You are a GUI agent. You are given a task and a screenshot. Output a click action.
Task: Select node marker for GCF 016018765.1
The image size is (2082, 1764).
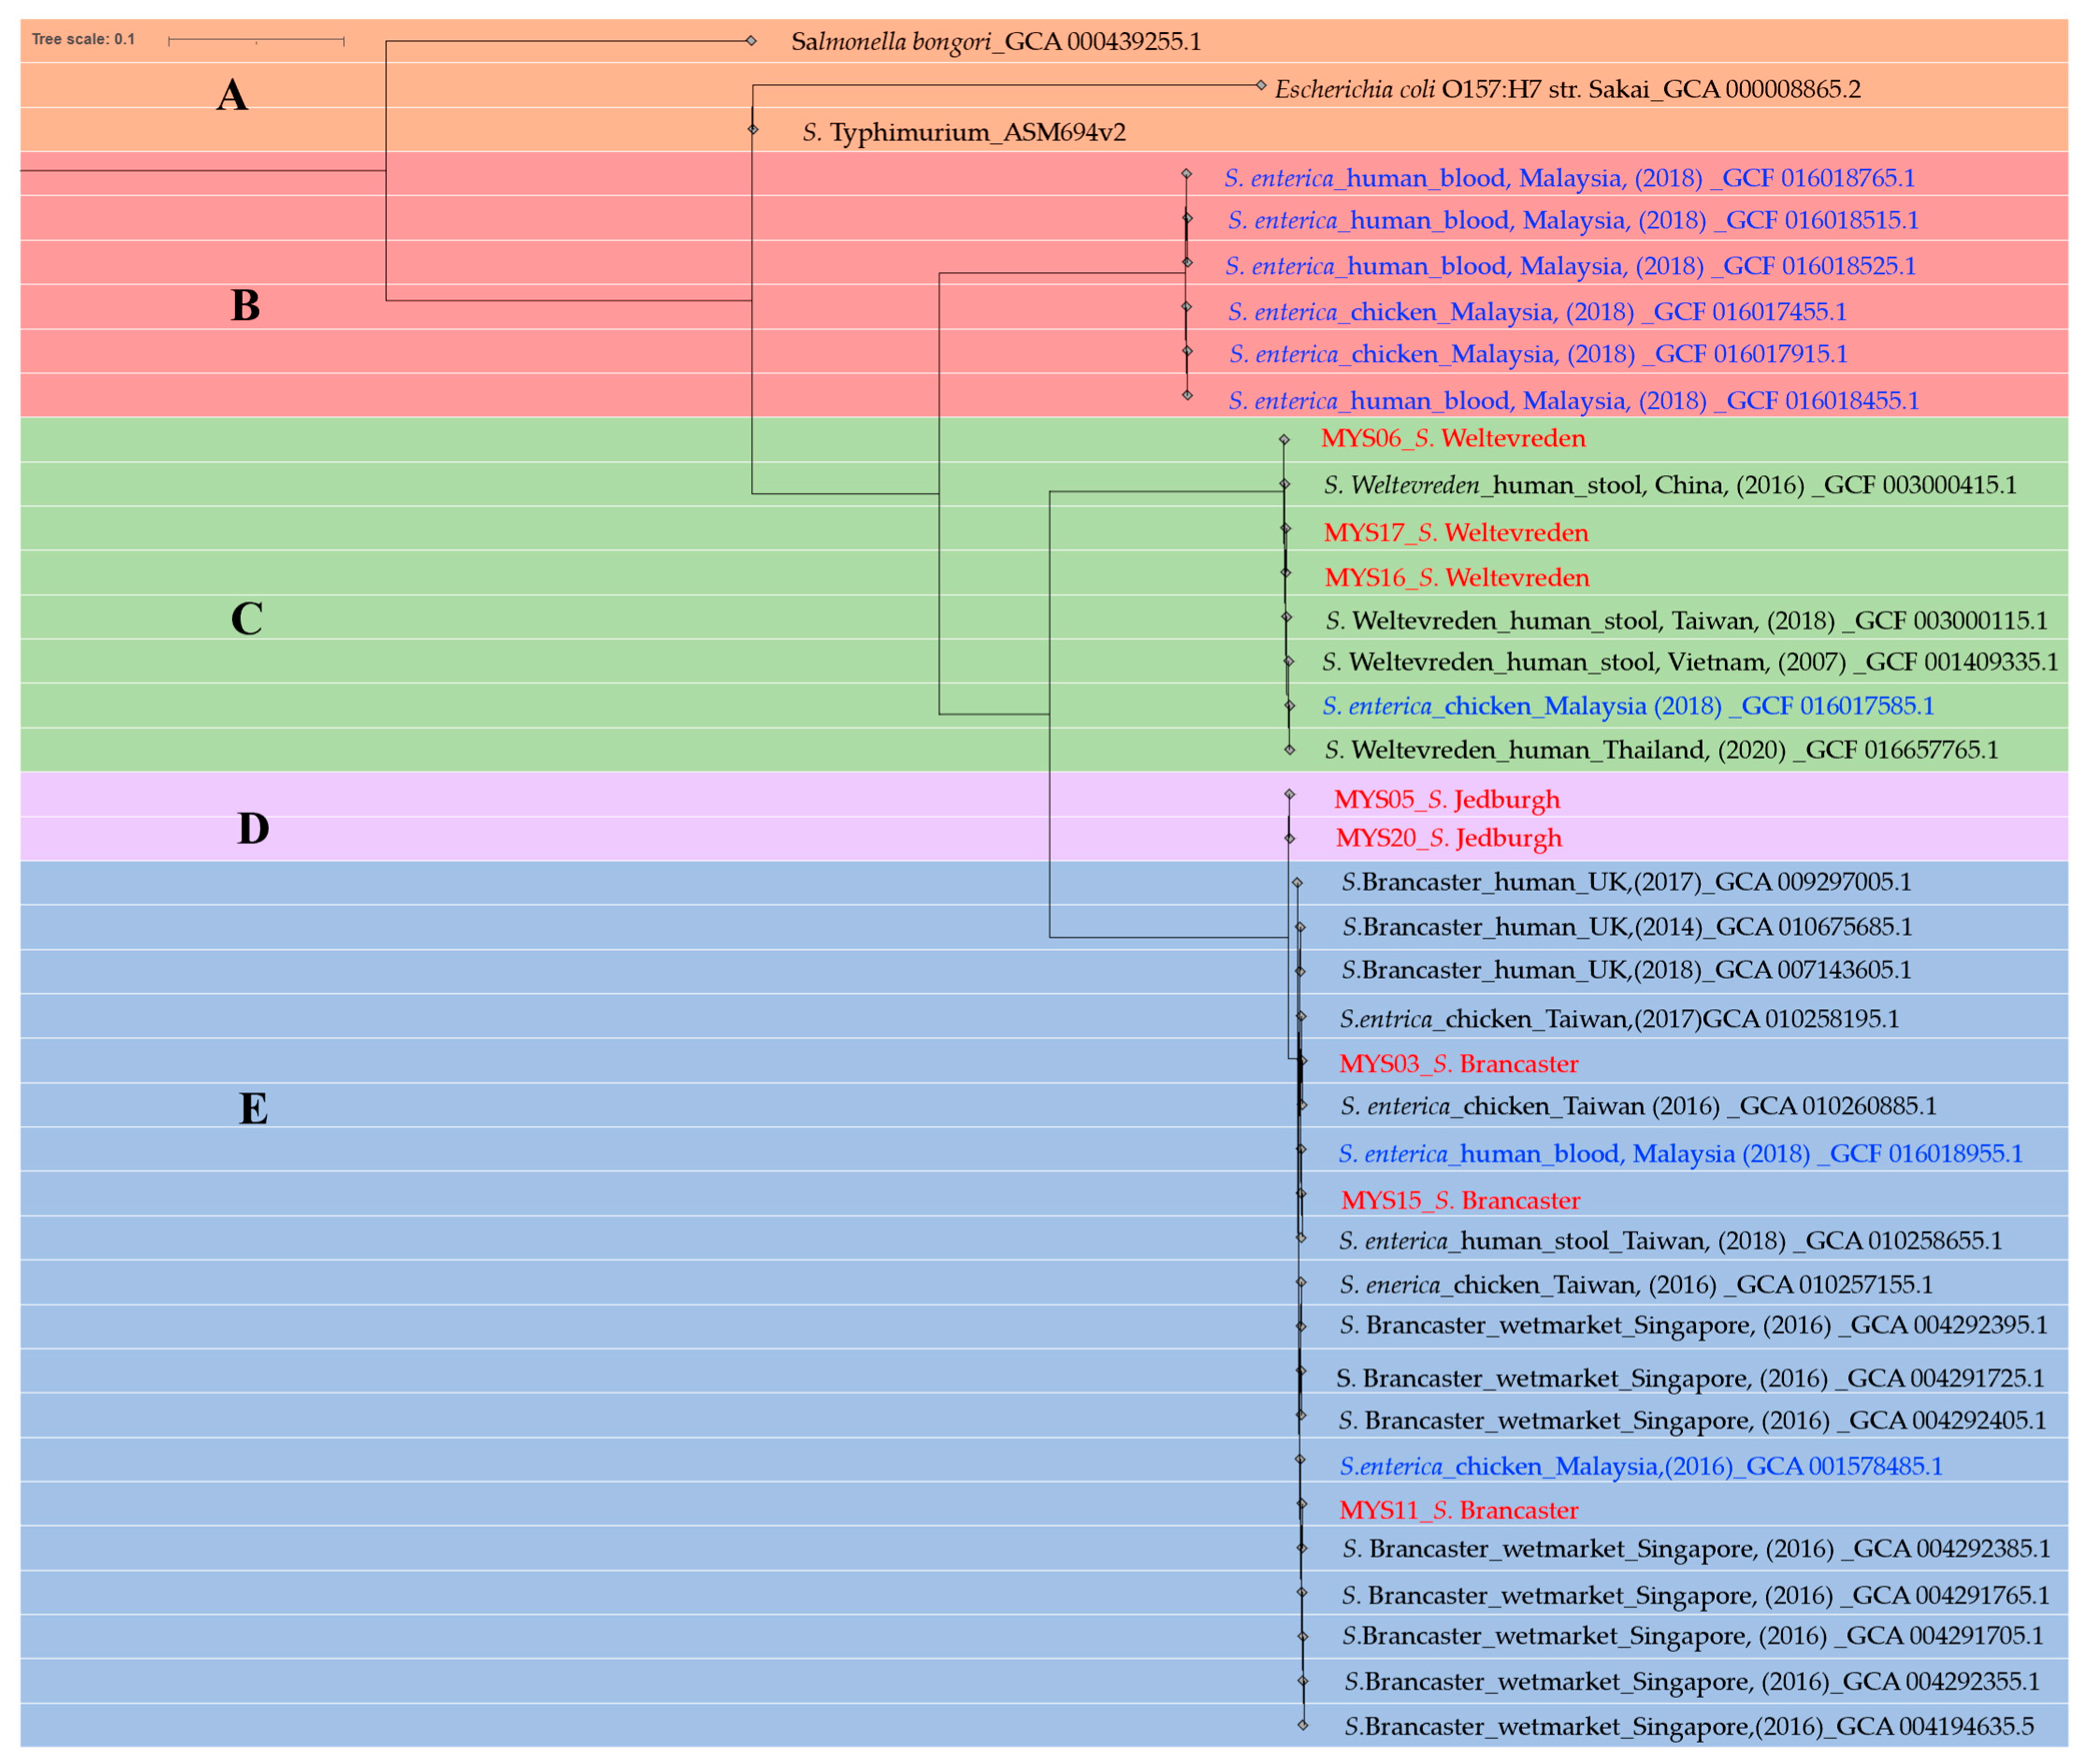1186,175
